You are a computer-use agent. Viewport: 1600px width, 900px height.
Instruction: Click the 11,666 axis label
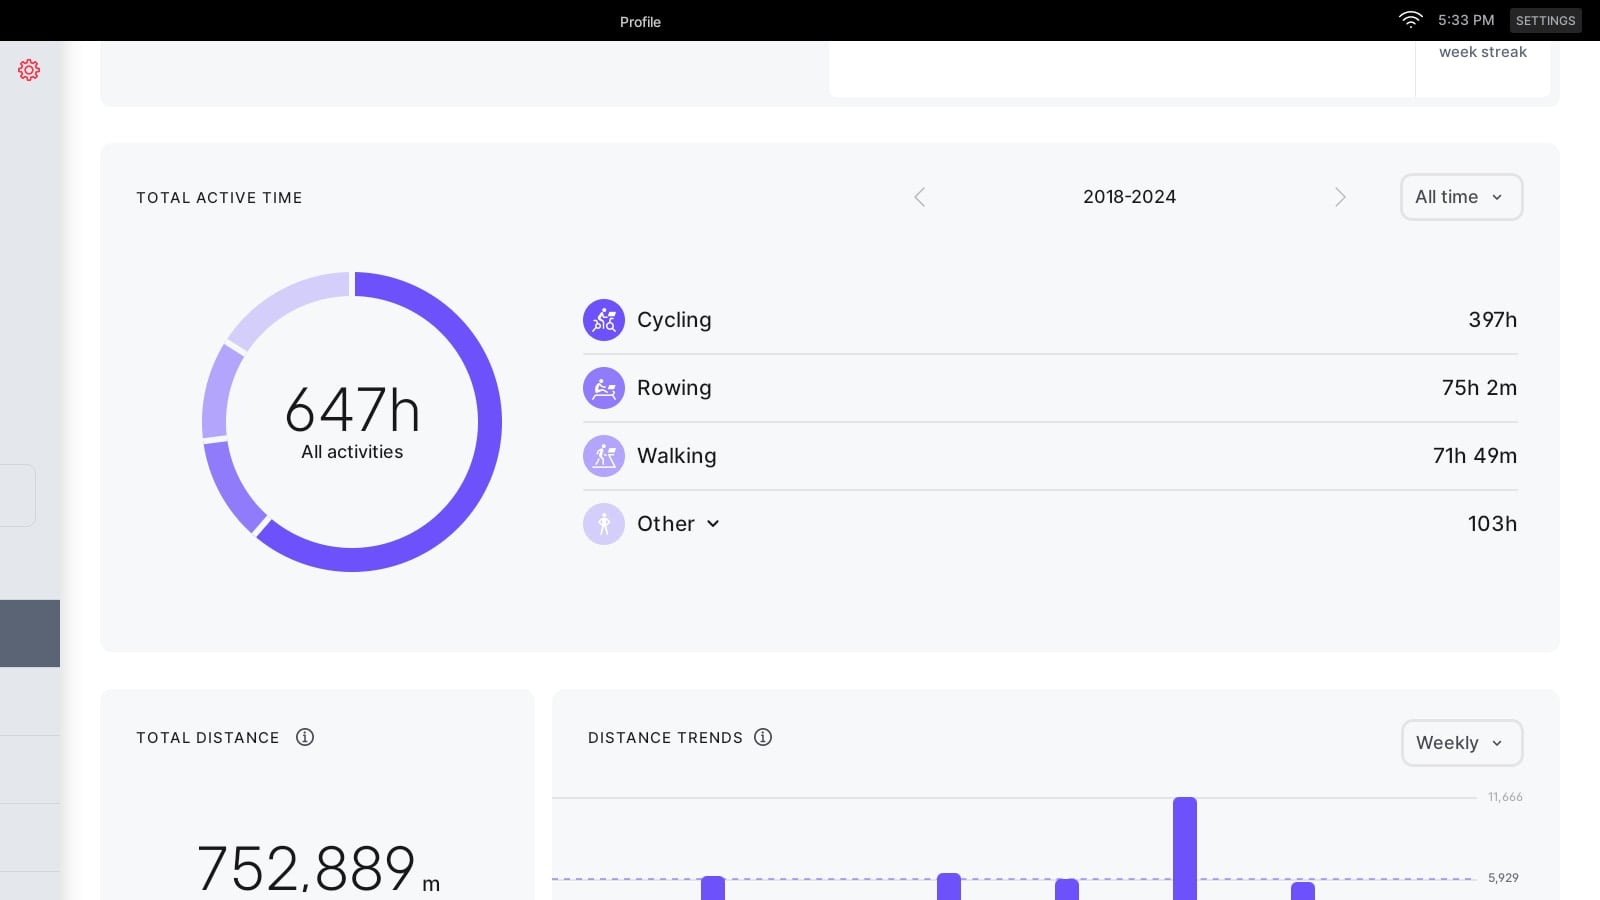coord(1505,797)
